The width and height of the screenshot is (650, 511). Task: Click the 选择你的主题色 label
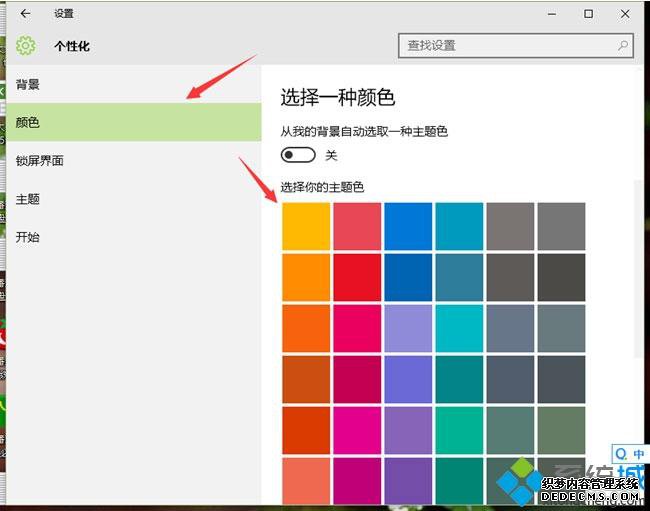coord(322,187)
